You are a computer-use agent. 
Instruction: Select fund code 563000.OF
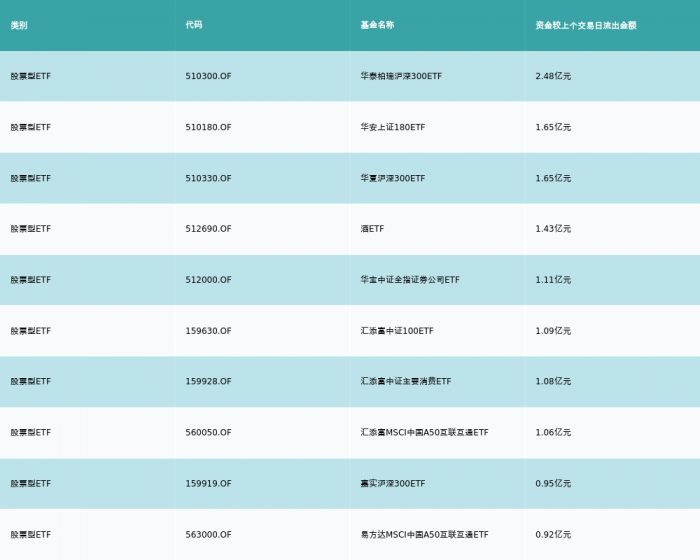208,535
